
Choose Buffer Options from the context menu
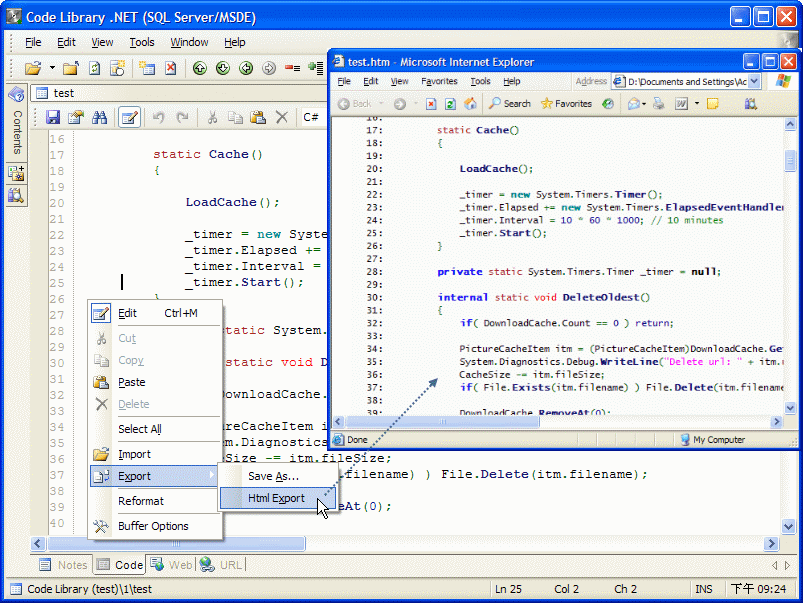coord(156,526)
